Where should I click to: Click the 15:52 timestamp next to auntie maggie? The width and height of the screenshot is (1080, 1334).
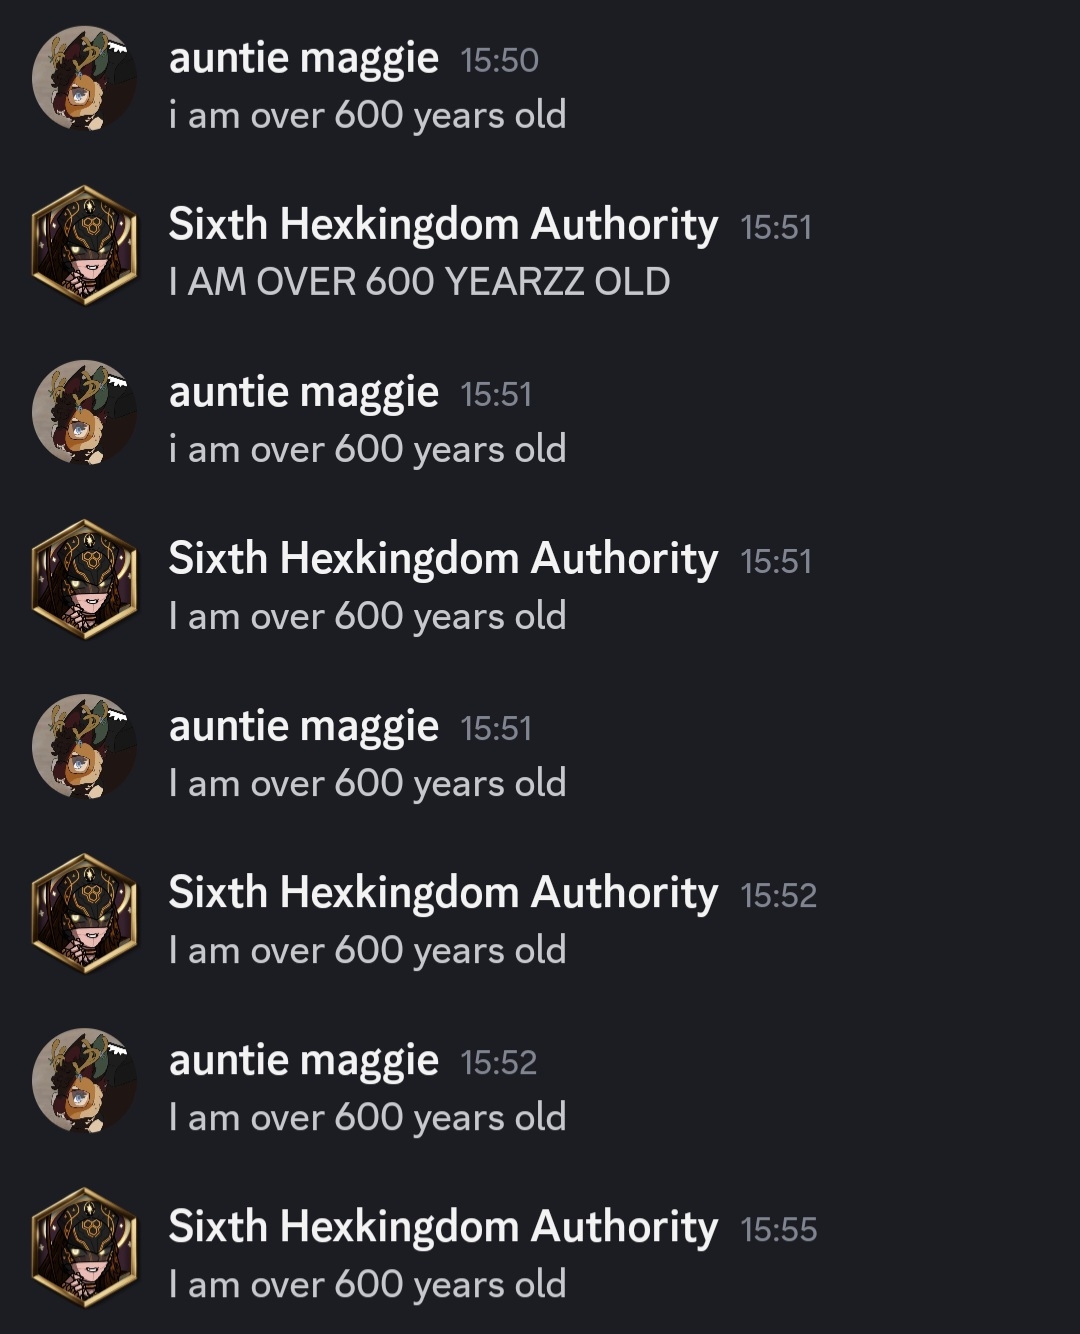tap(499, 1063)
